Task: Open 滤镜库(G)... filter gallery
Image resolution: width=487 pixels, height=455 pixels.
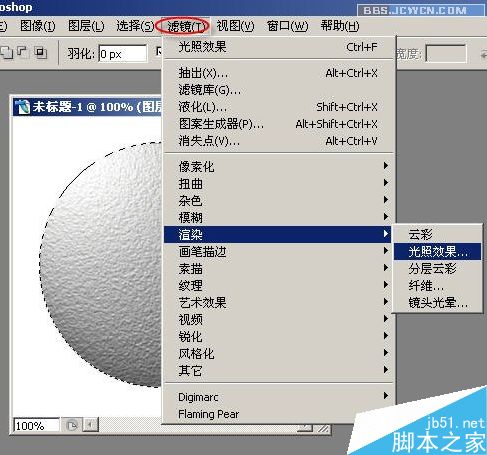Action: pyautogui.click(x=279, y=90)
